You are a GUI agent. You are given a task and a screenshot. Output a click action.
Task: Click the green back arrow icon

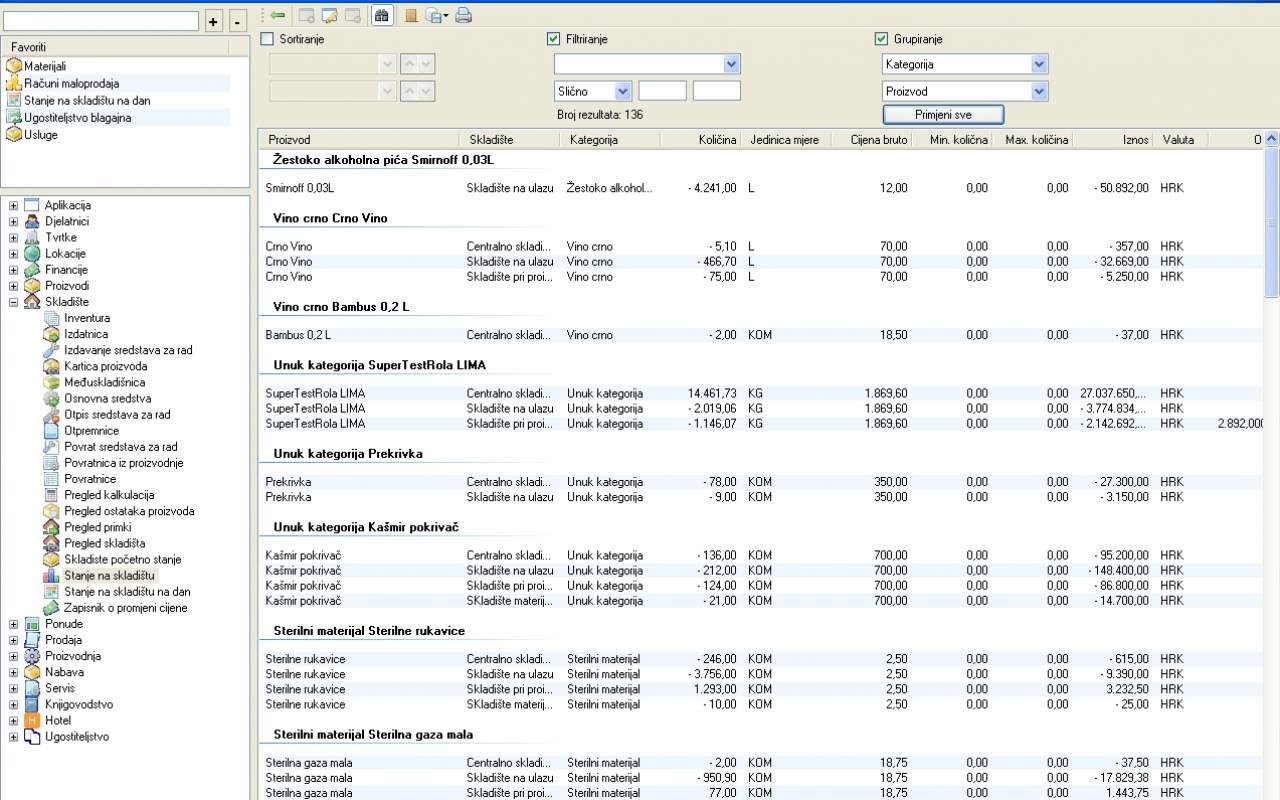278,15
